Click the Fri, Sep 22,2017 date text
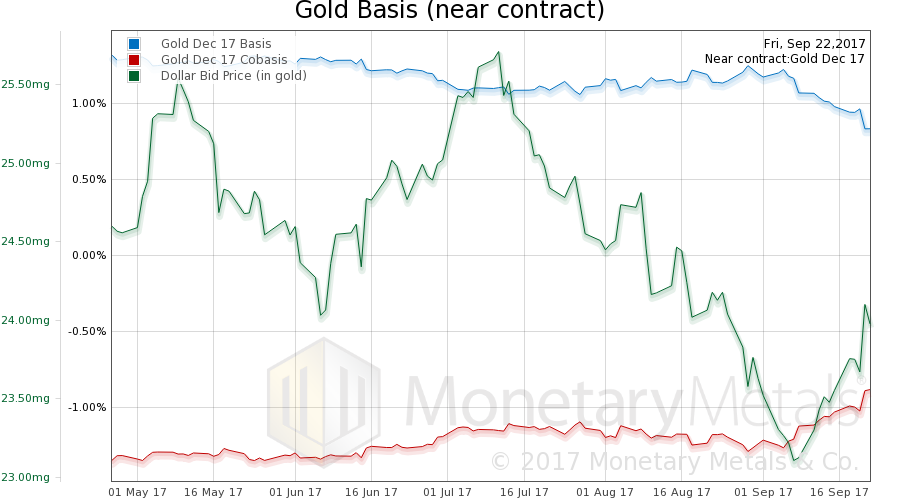The width and height of the screenshot is (900, 500). point(814,43)
